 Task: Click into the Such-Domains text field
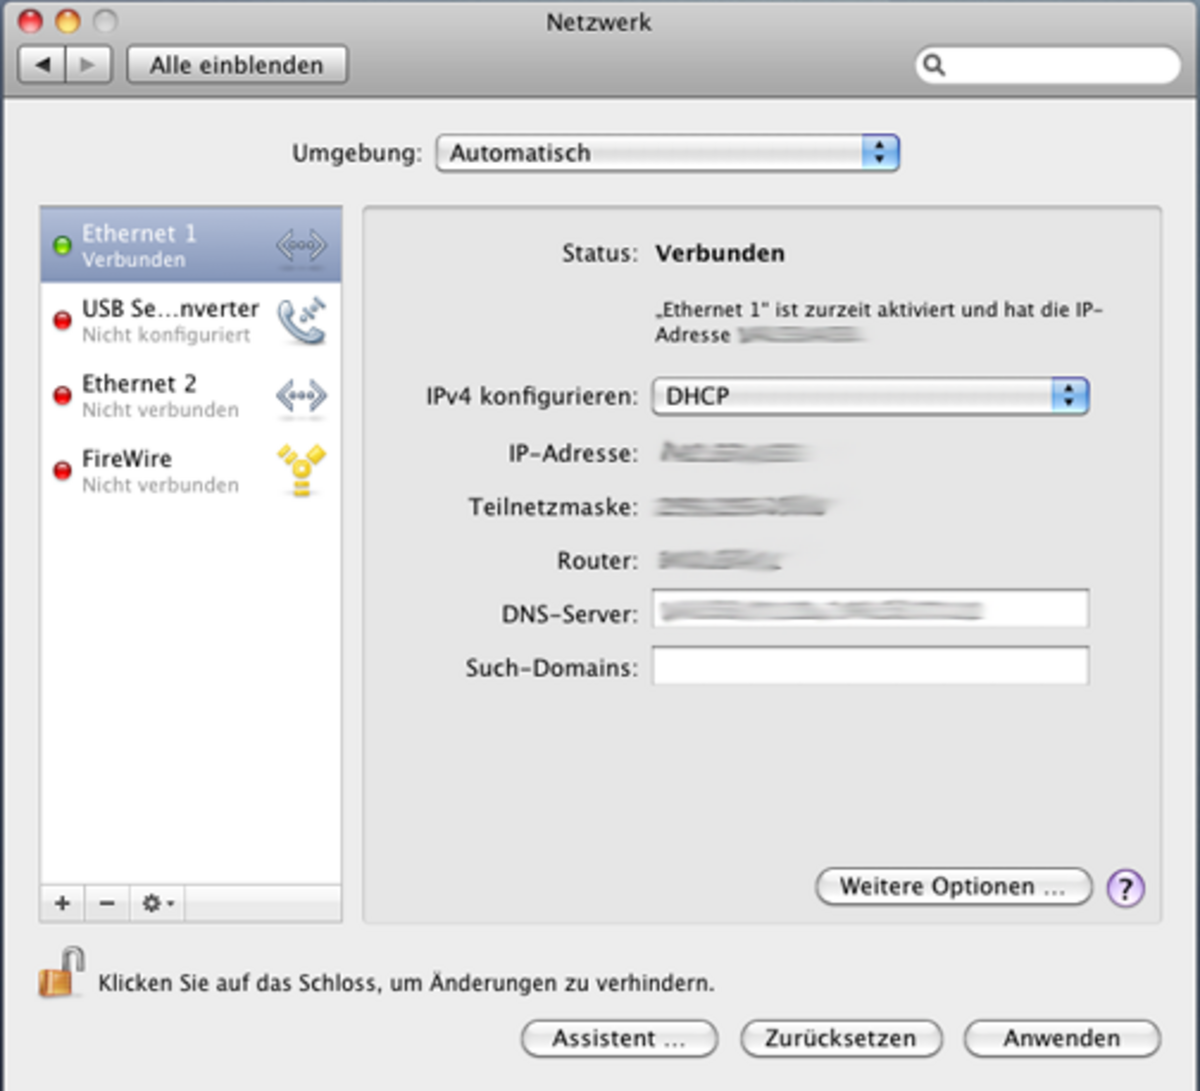point(869,666)
